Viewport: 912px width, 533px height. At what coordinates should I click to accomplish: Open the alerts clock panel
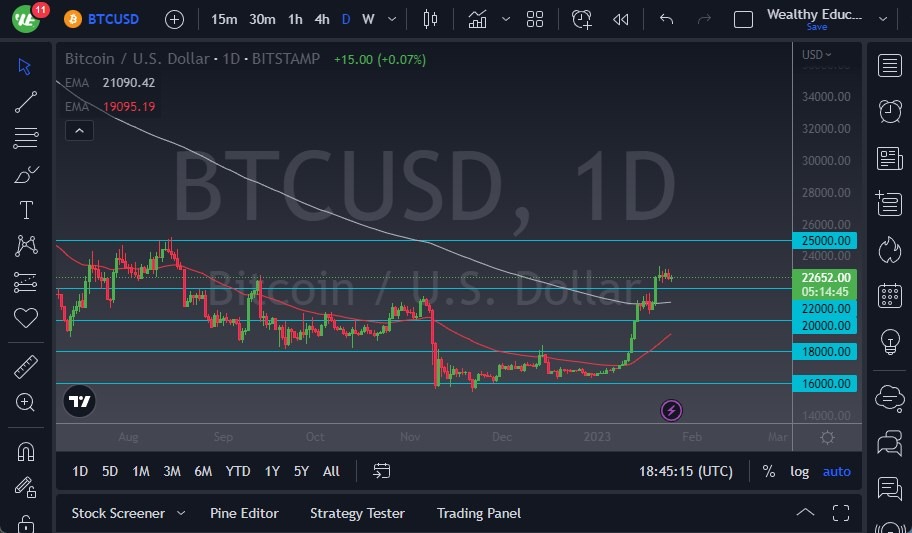[889, 111]
